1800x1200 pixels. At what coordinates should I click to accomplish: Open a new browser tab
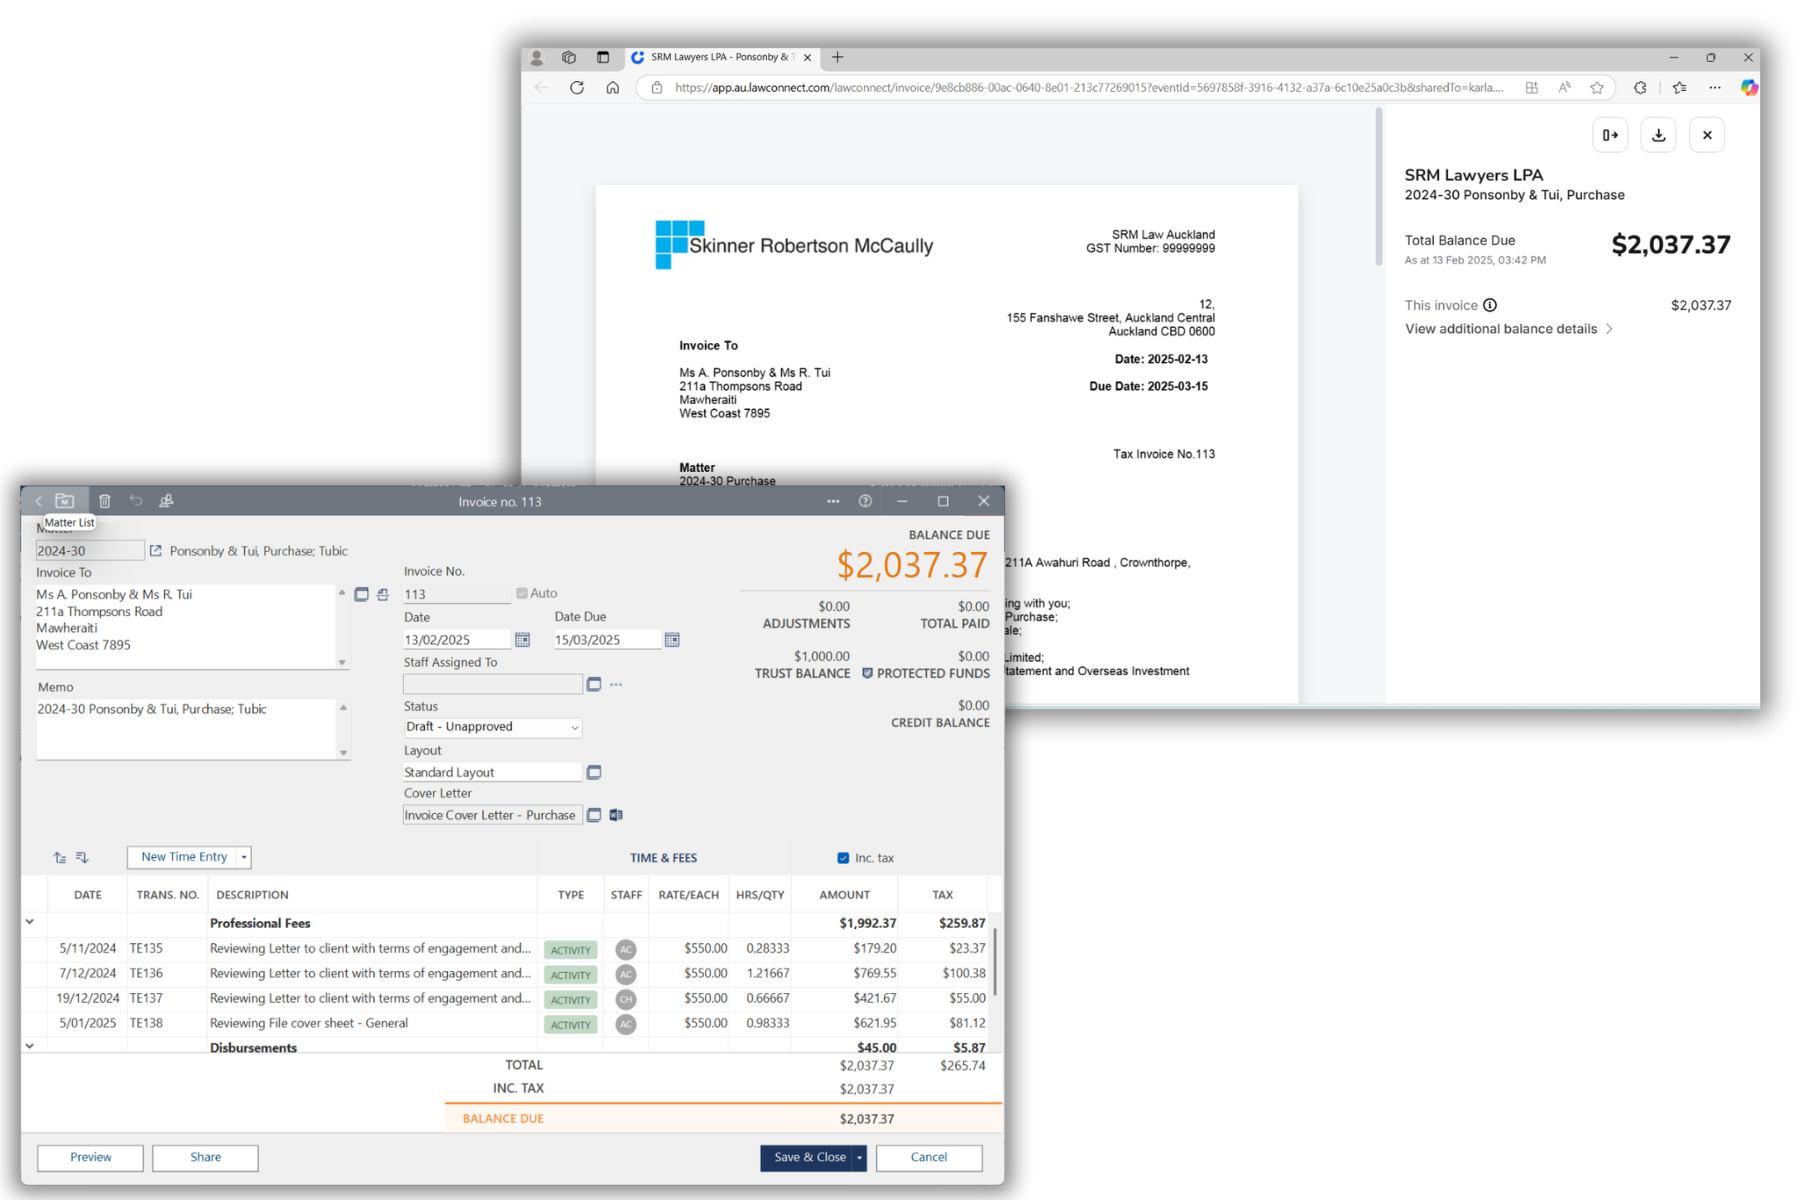point(838,57)
